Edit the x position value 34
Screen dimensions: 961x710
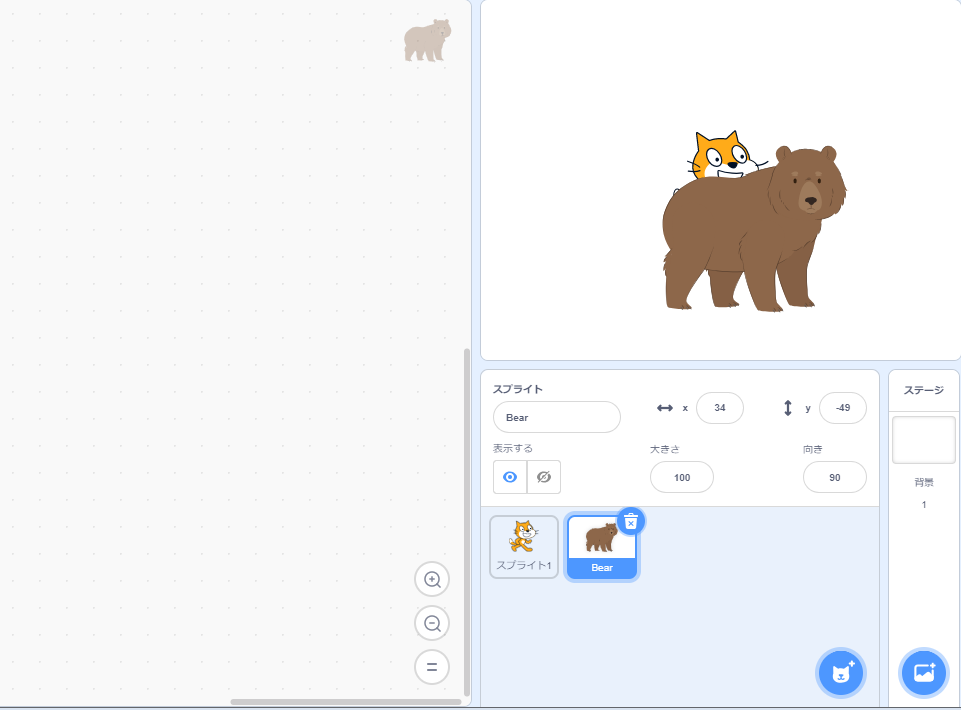tap(720, 408)
